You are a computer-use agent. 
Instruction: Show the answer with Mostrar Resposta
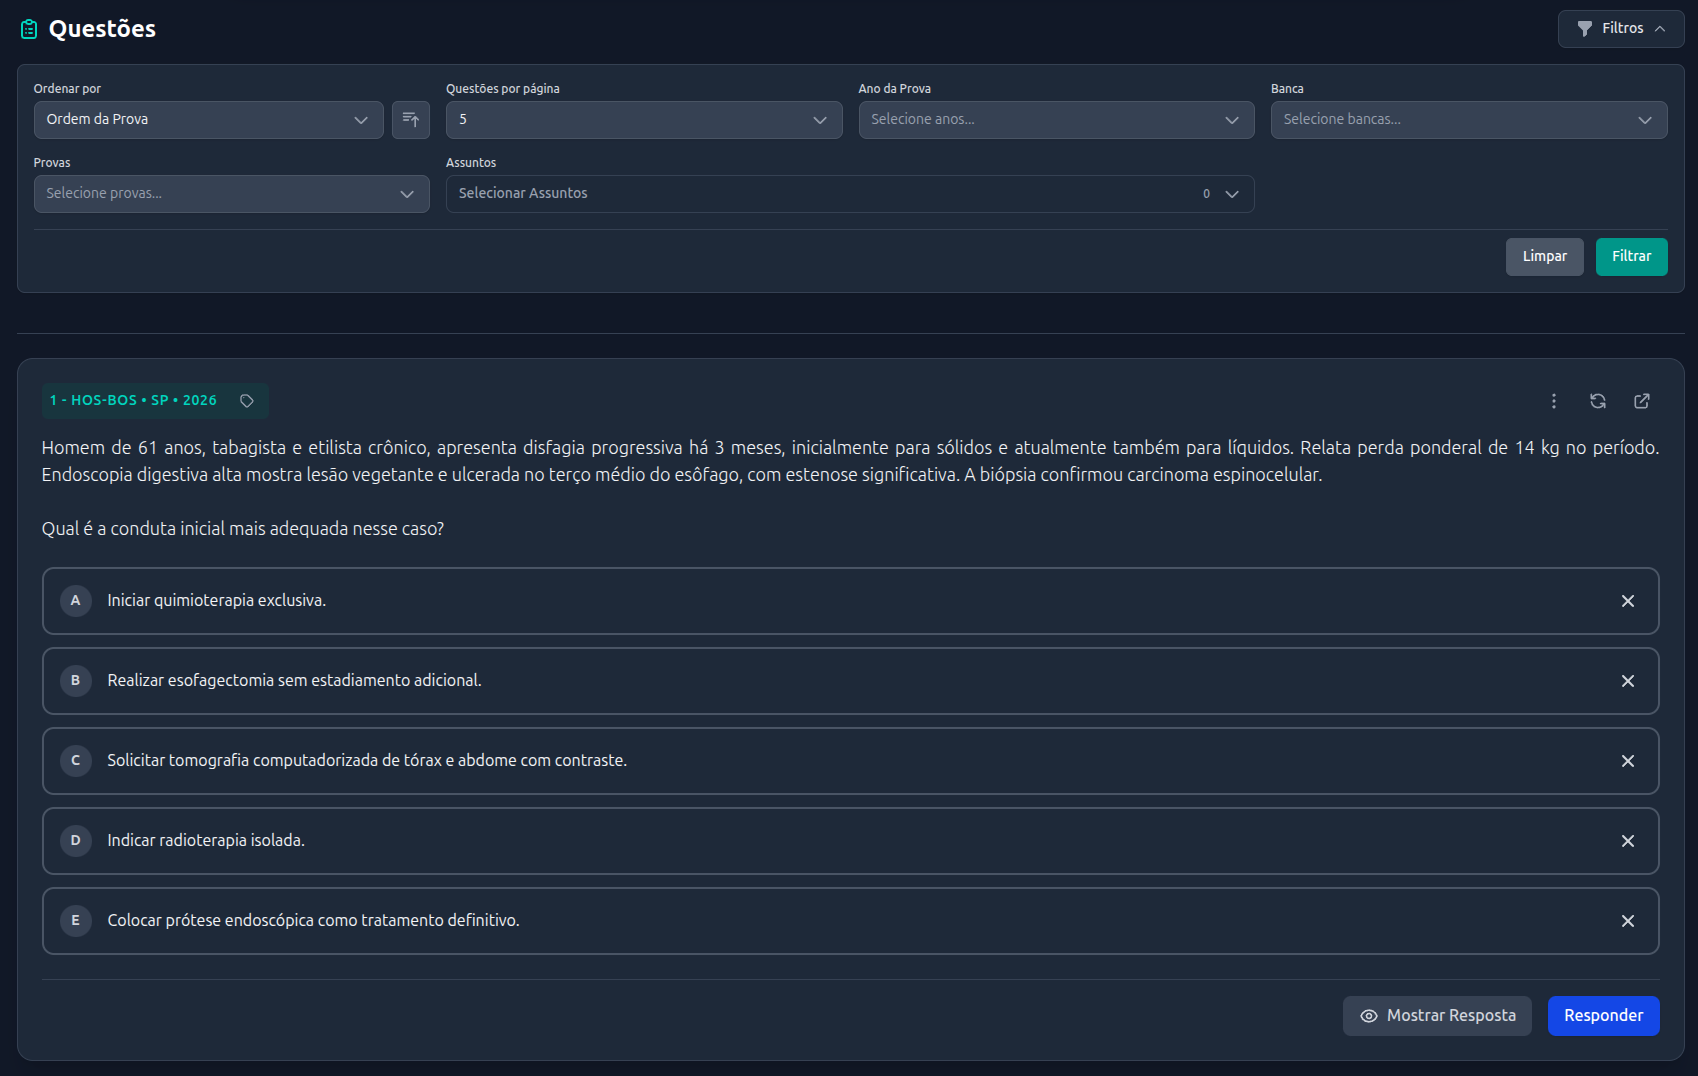[1436, 1016]
